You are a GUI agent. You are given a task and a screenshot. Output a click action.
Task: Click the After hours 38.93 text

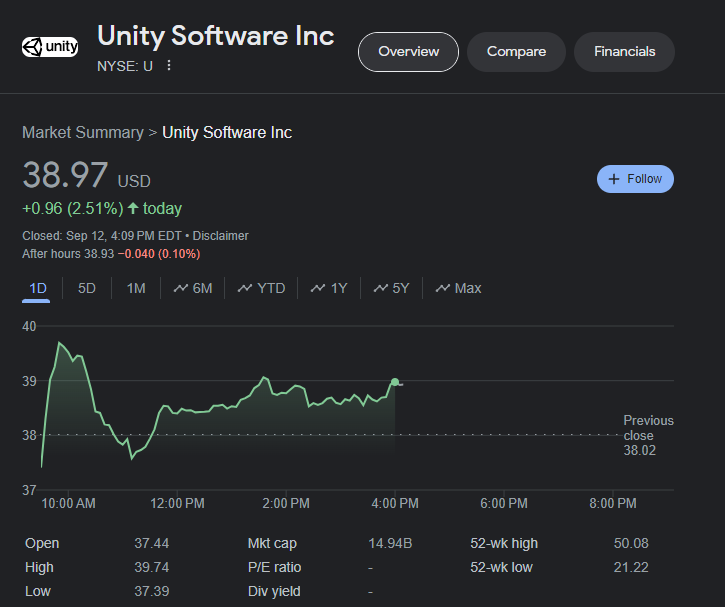click(x=68, y=254)
